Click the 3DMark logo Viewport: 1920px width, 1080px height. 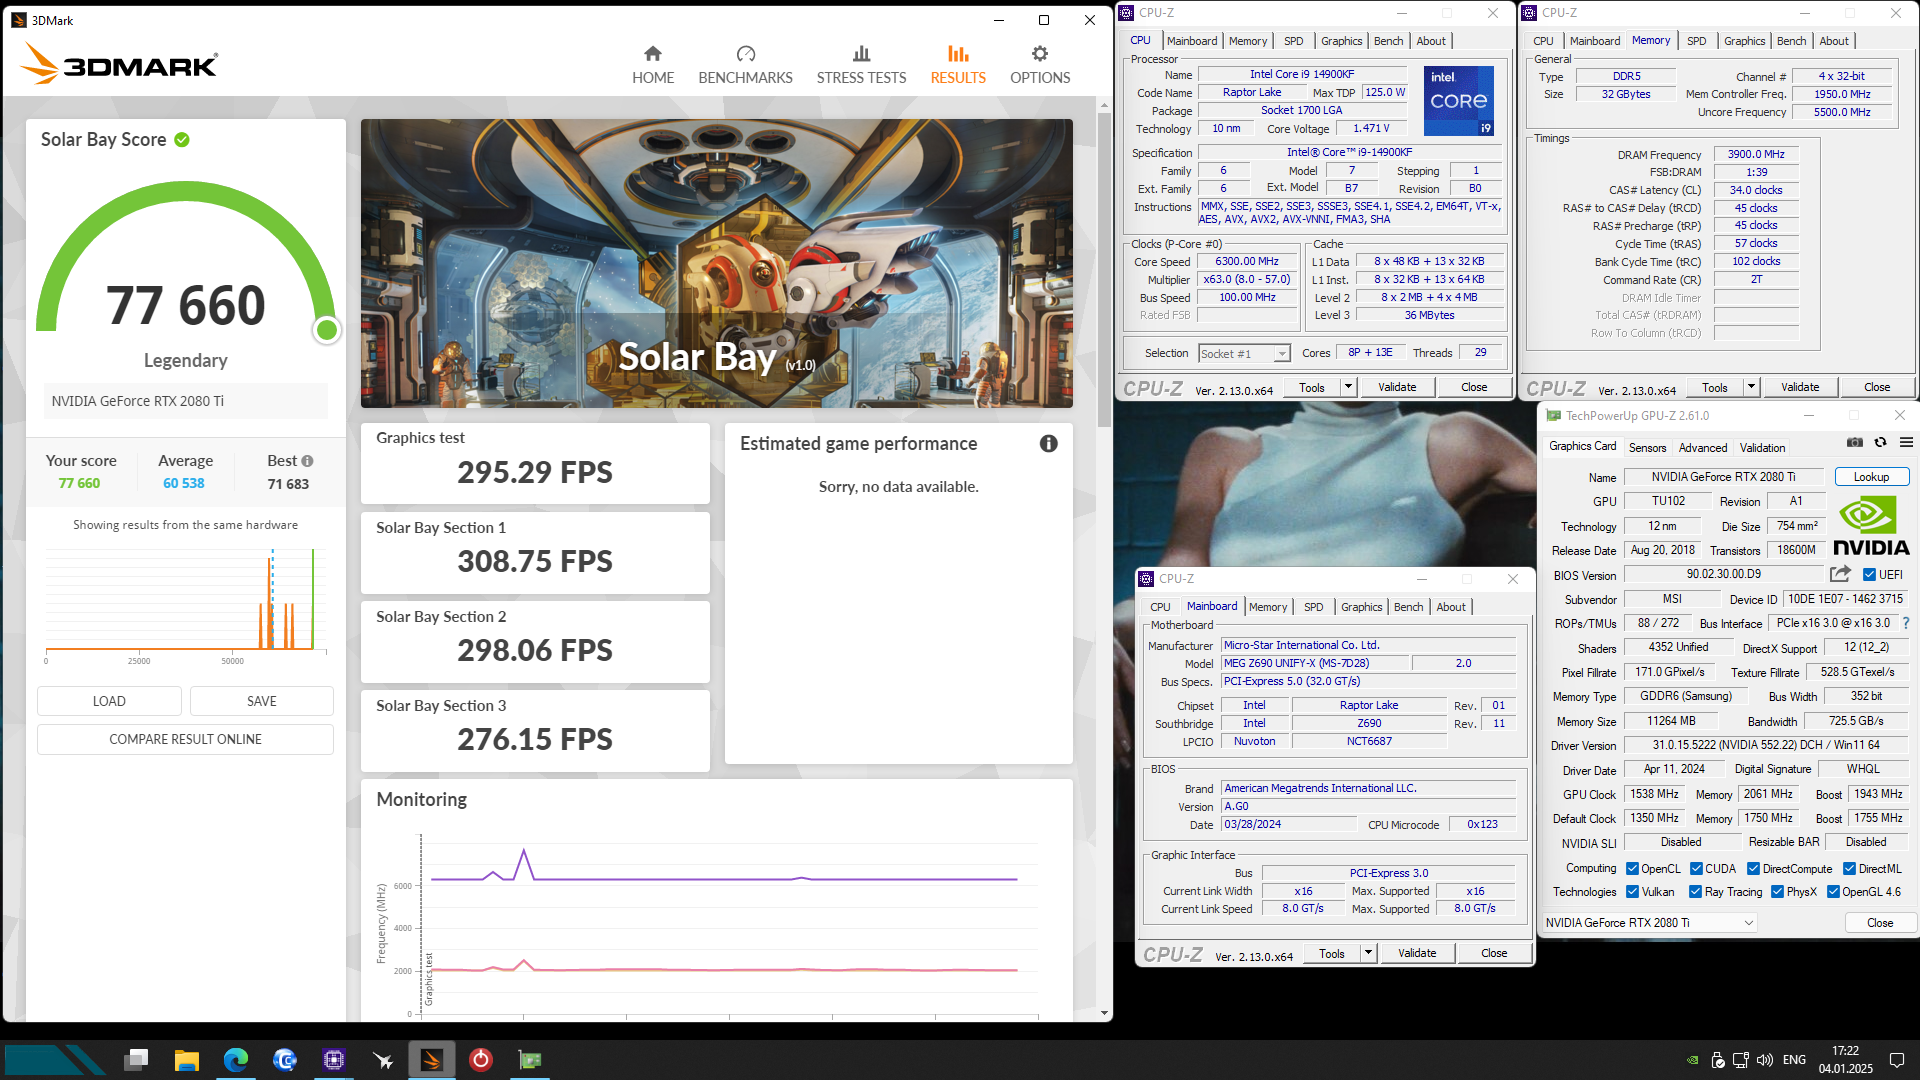[119, 64]
